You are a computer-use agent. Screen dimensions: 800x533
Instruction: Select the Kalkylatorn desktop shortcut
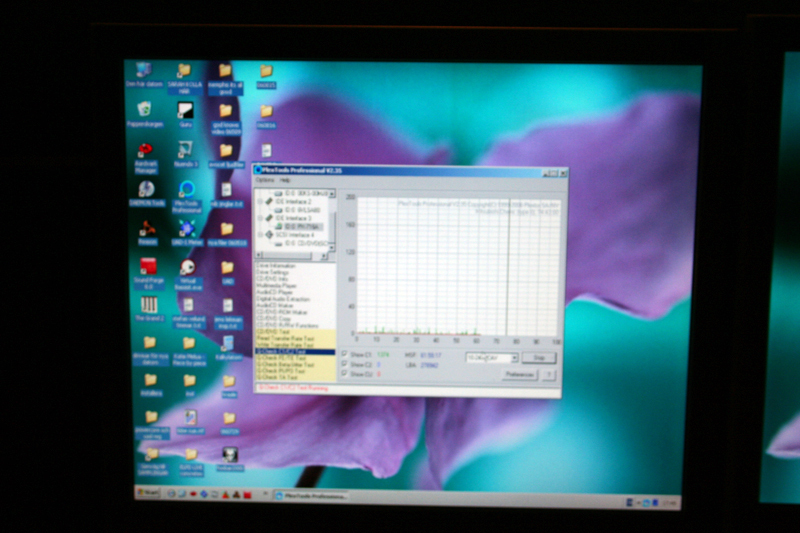coord(228,348)
